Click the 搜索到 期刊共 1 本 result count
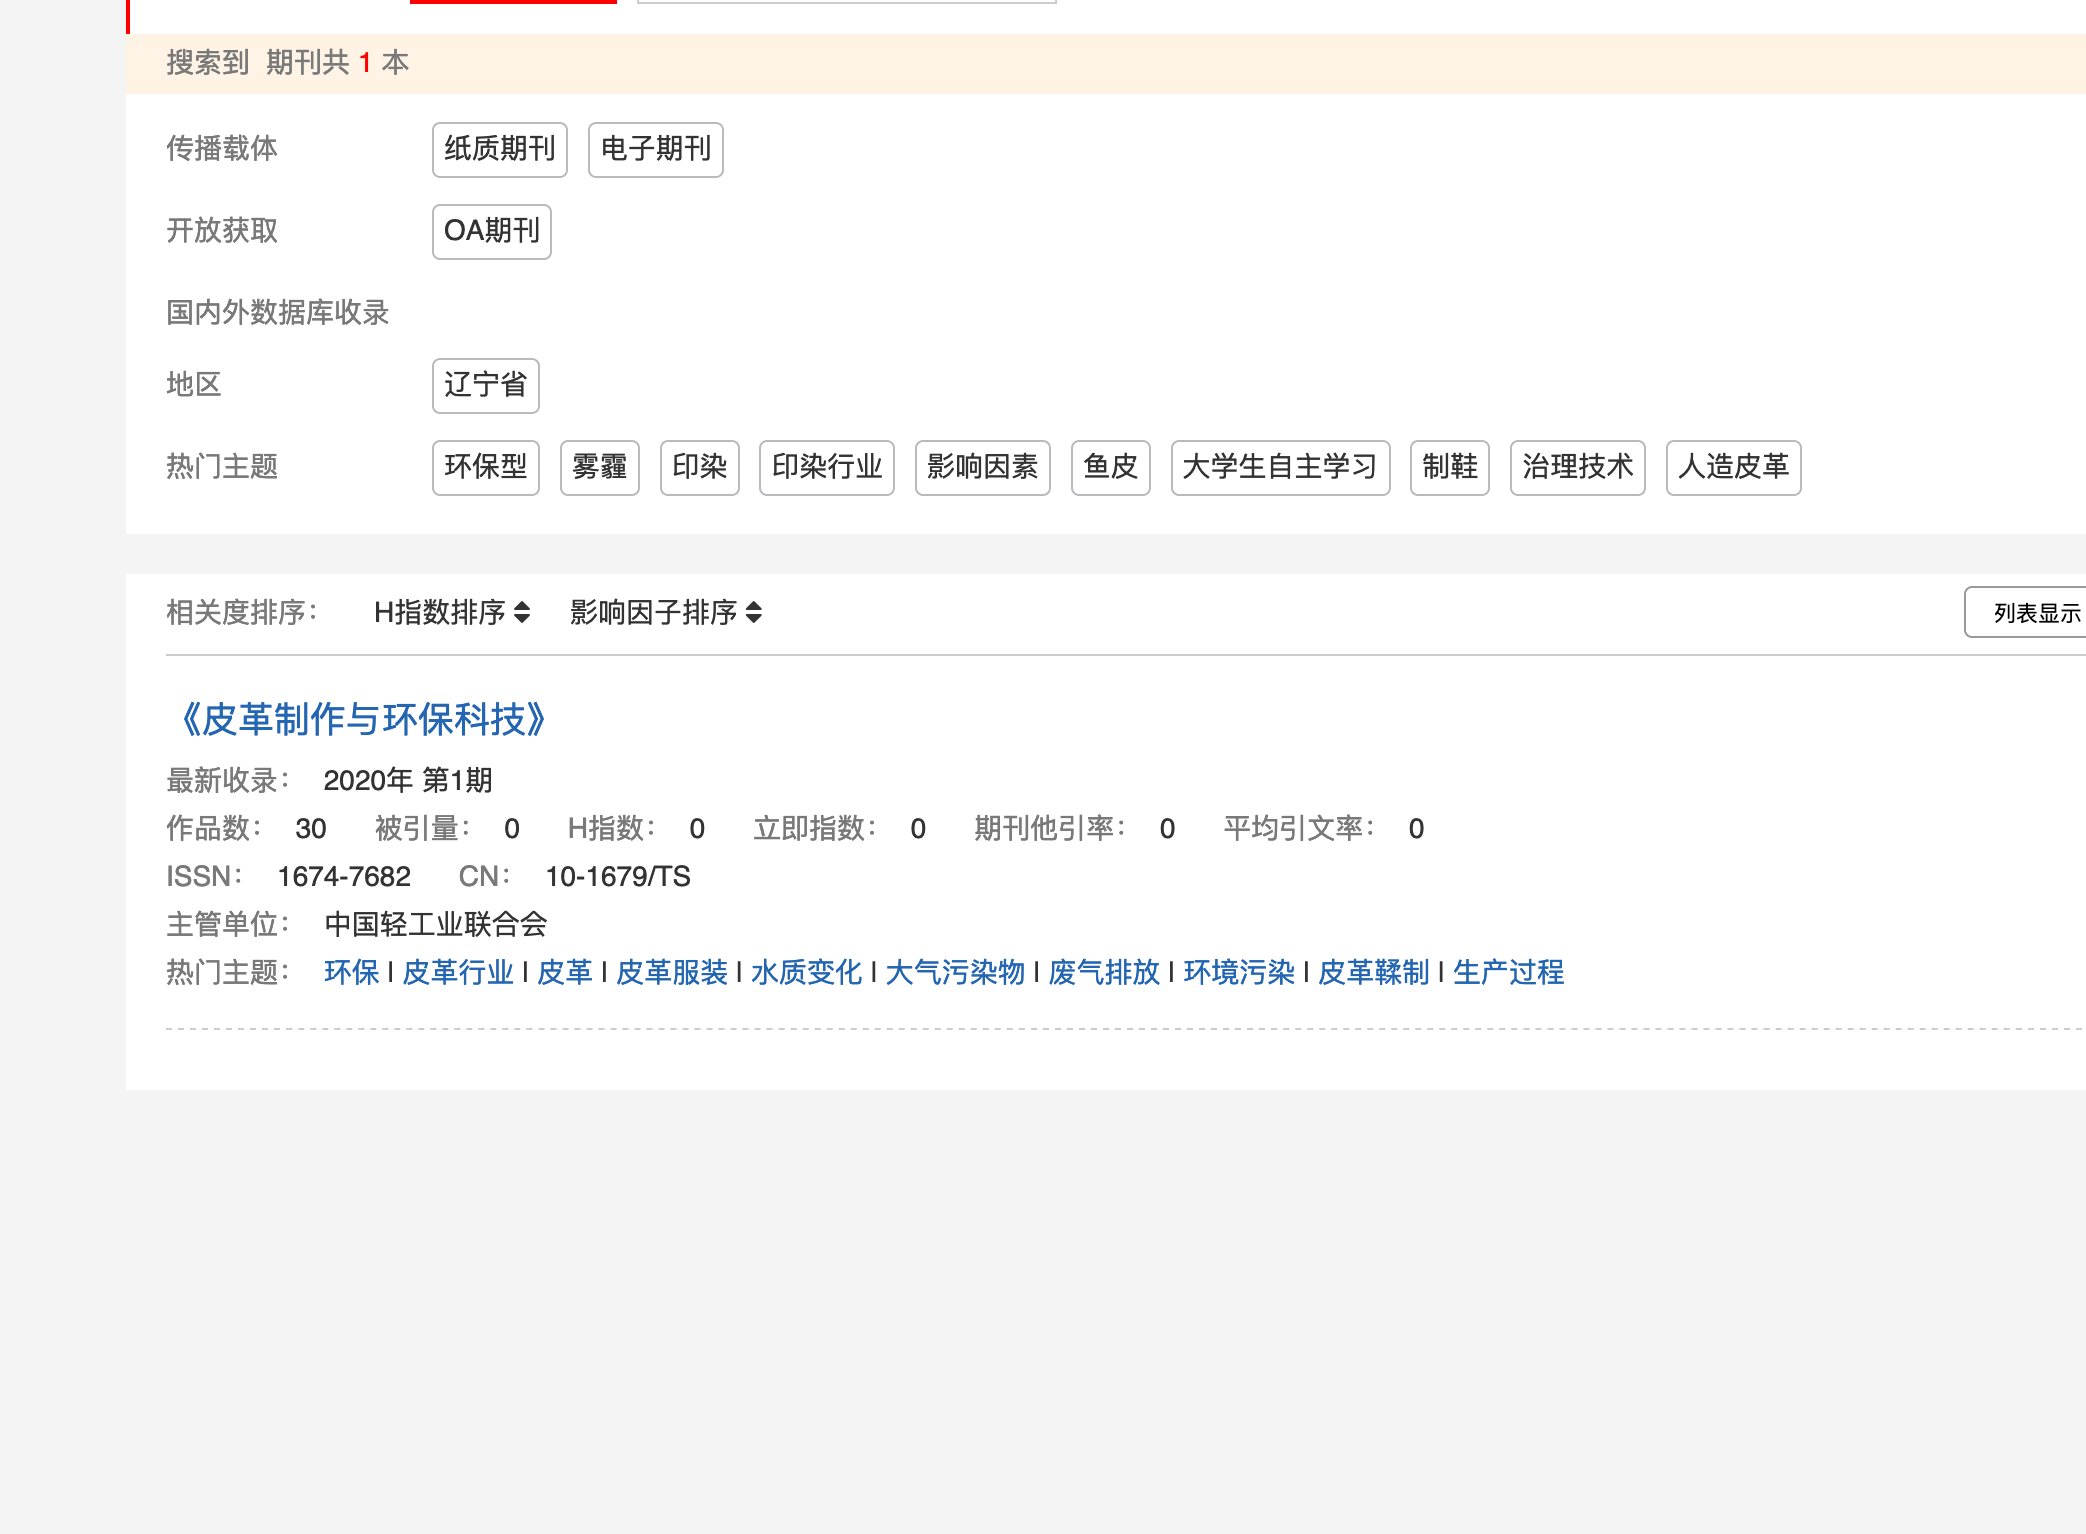This screenshot has height=1534, width=2086. pyautogui.click(x=288, y=63)
